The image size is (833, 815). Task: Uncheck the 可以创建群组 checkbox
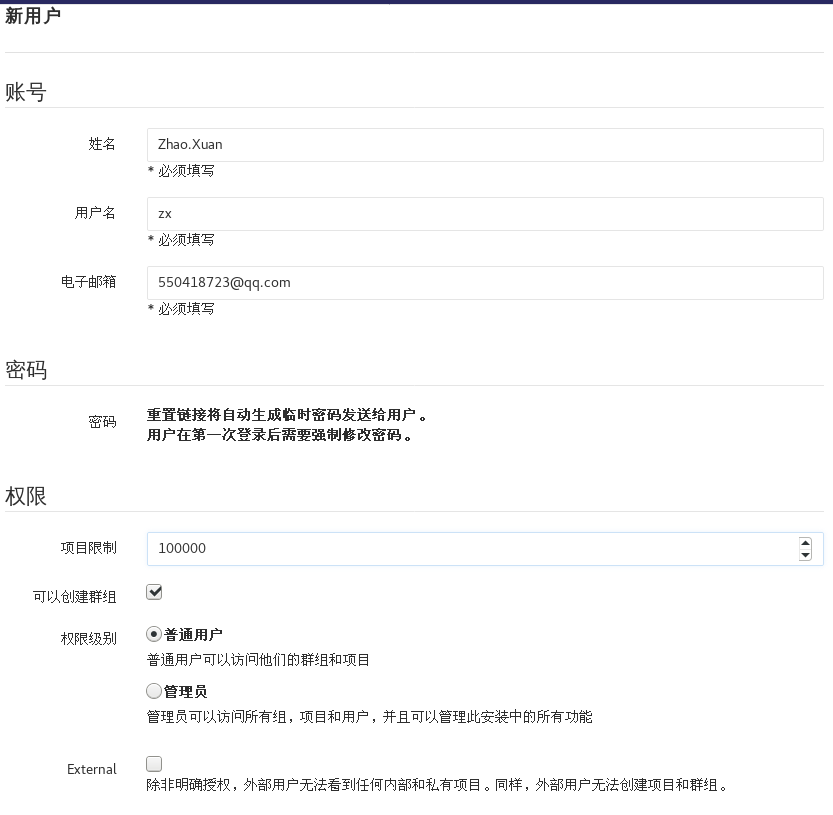click(154, 592)
